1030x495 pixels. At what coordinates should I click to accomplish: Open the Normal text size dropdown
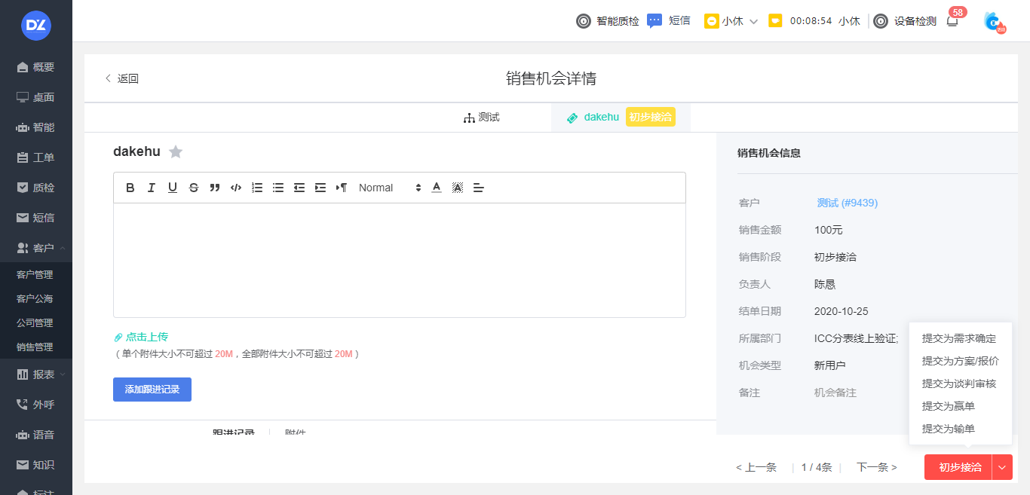click(x=389, y=188)
